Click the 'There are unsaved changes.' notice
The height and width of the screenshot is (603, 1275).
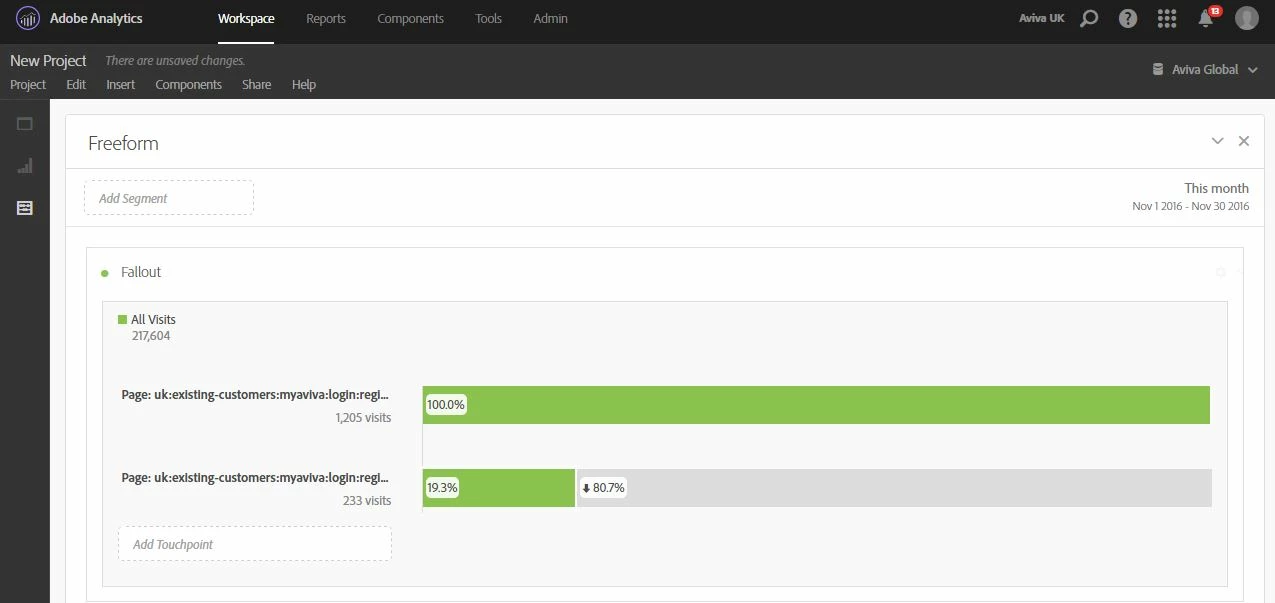pyautogui.click(x=175, y=61)
